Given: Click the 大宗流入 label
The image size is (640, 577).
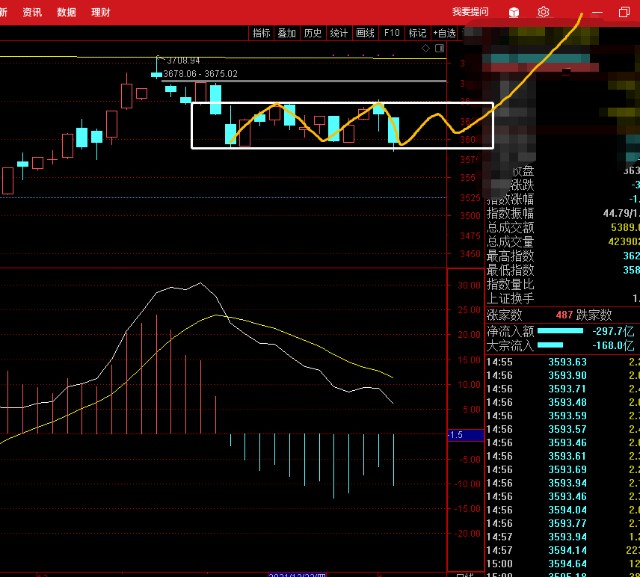Looking at the screenshot, I should [x=510, y=346].
